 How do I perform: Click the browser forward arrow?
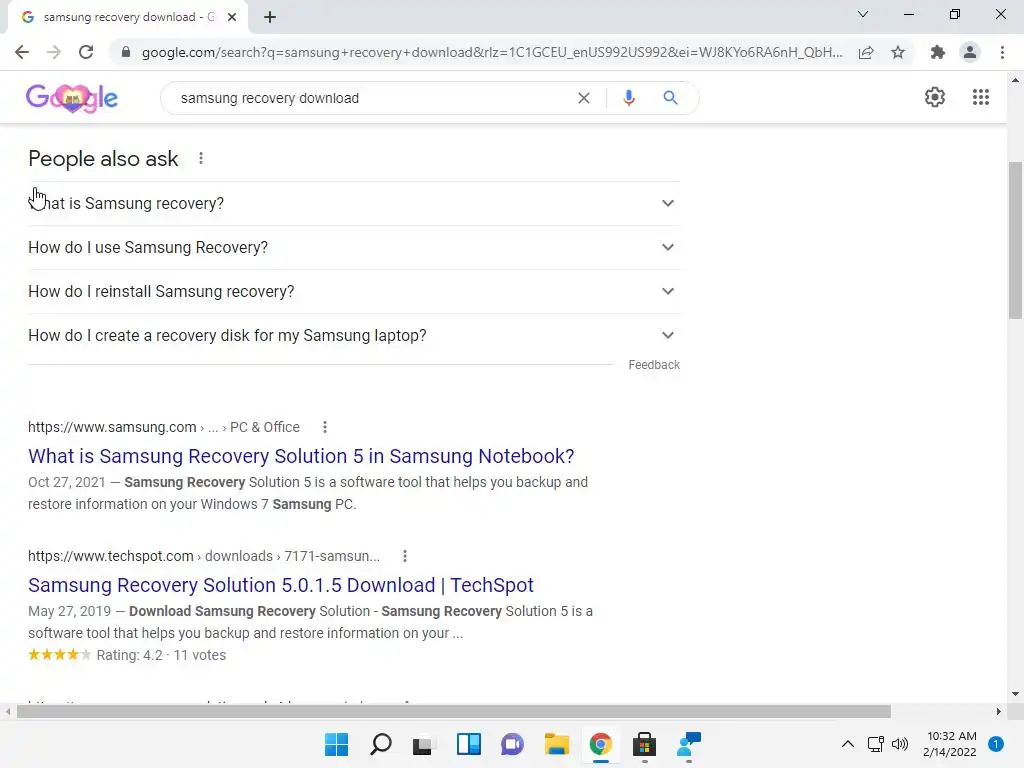[x=54, y=52]
